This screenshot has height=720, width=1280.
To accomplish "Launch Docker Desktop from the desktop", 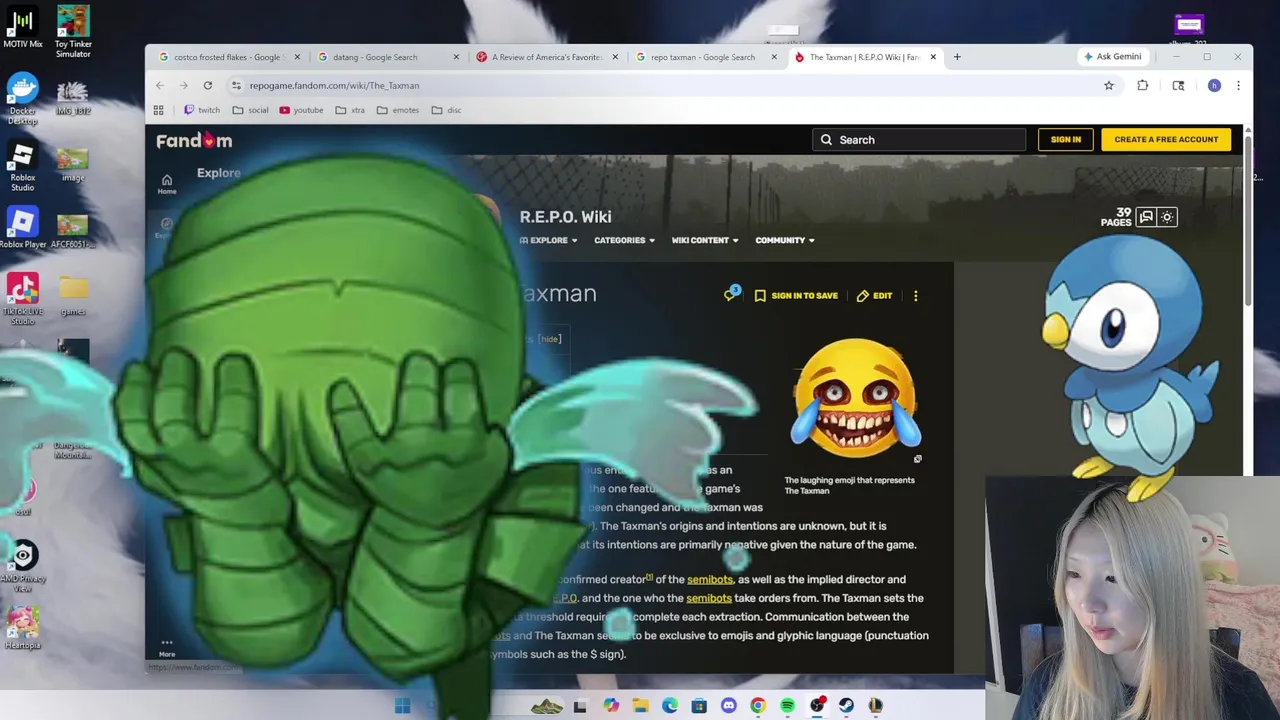I will (22, 99).
